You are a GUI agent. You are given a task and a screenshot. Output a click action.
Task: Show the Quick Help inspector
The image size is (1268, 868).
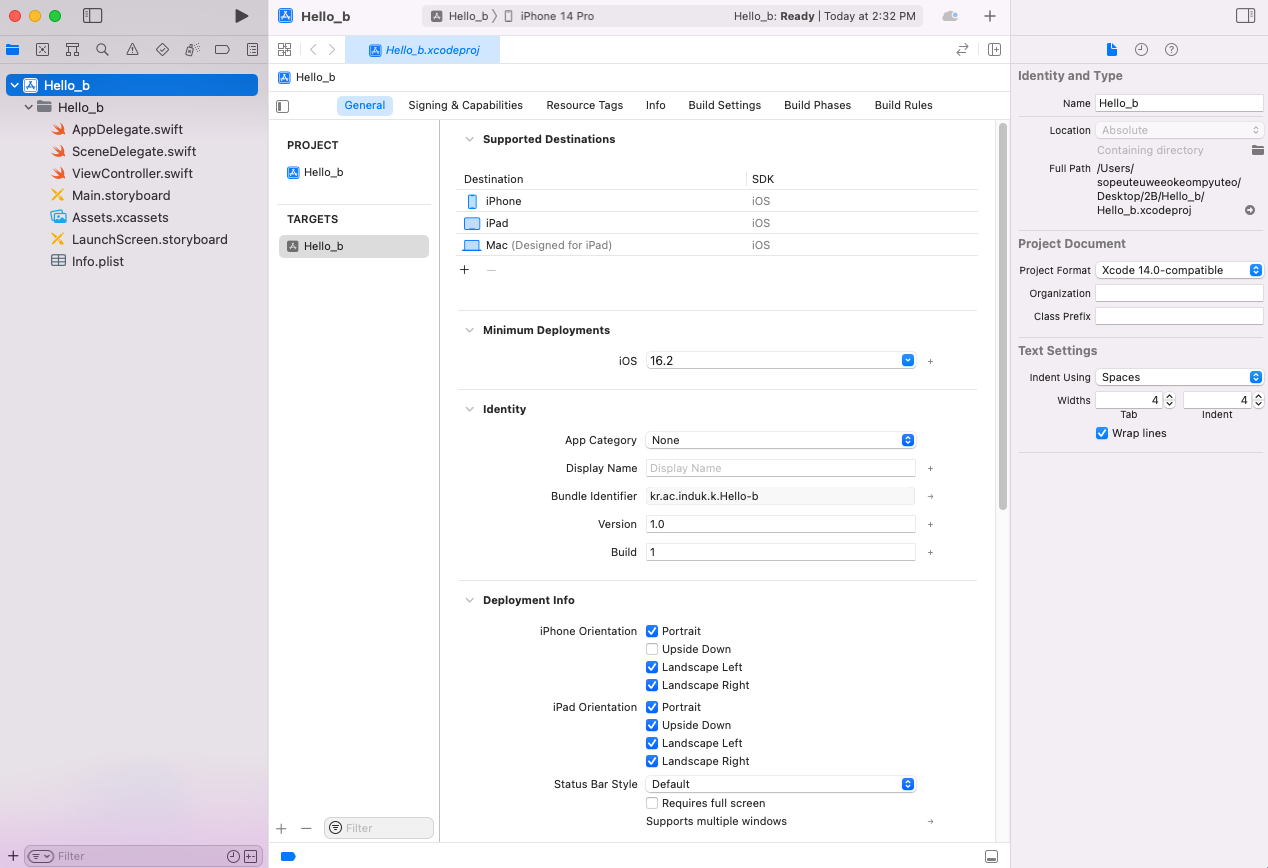pyautogui.click(x=1171, y=50)
